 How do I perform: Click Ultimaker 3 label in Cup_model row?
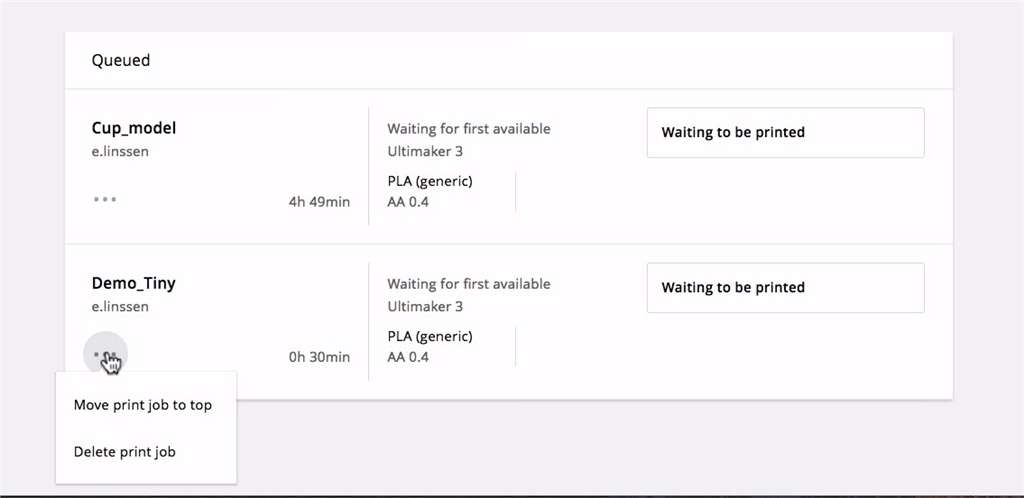(425, 151)
